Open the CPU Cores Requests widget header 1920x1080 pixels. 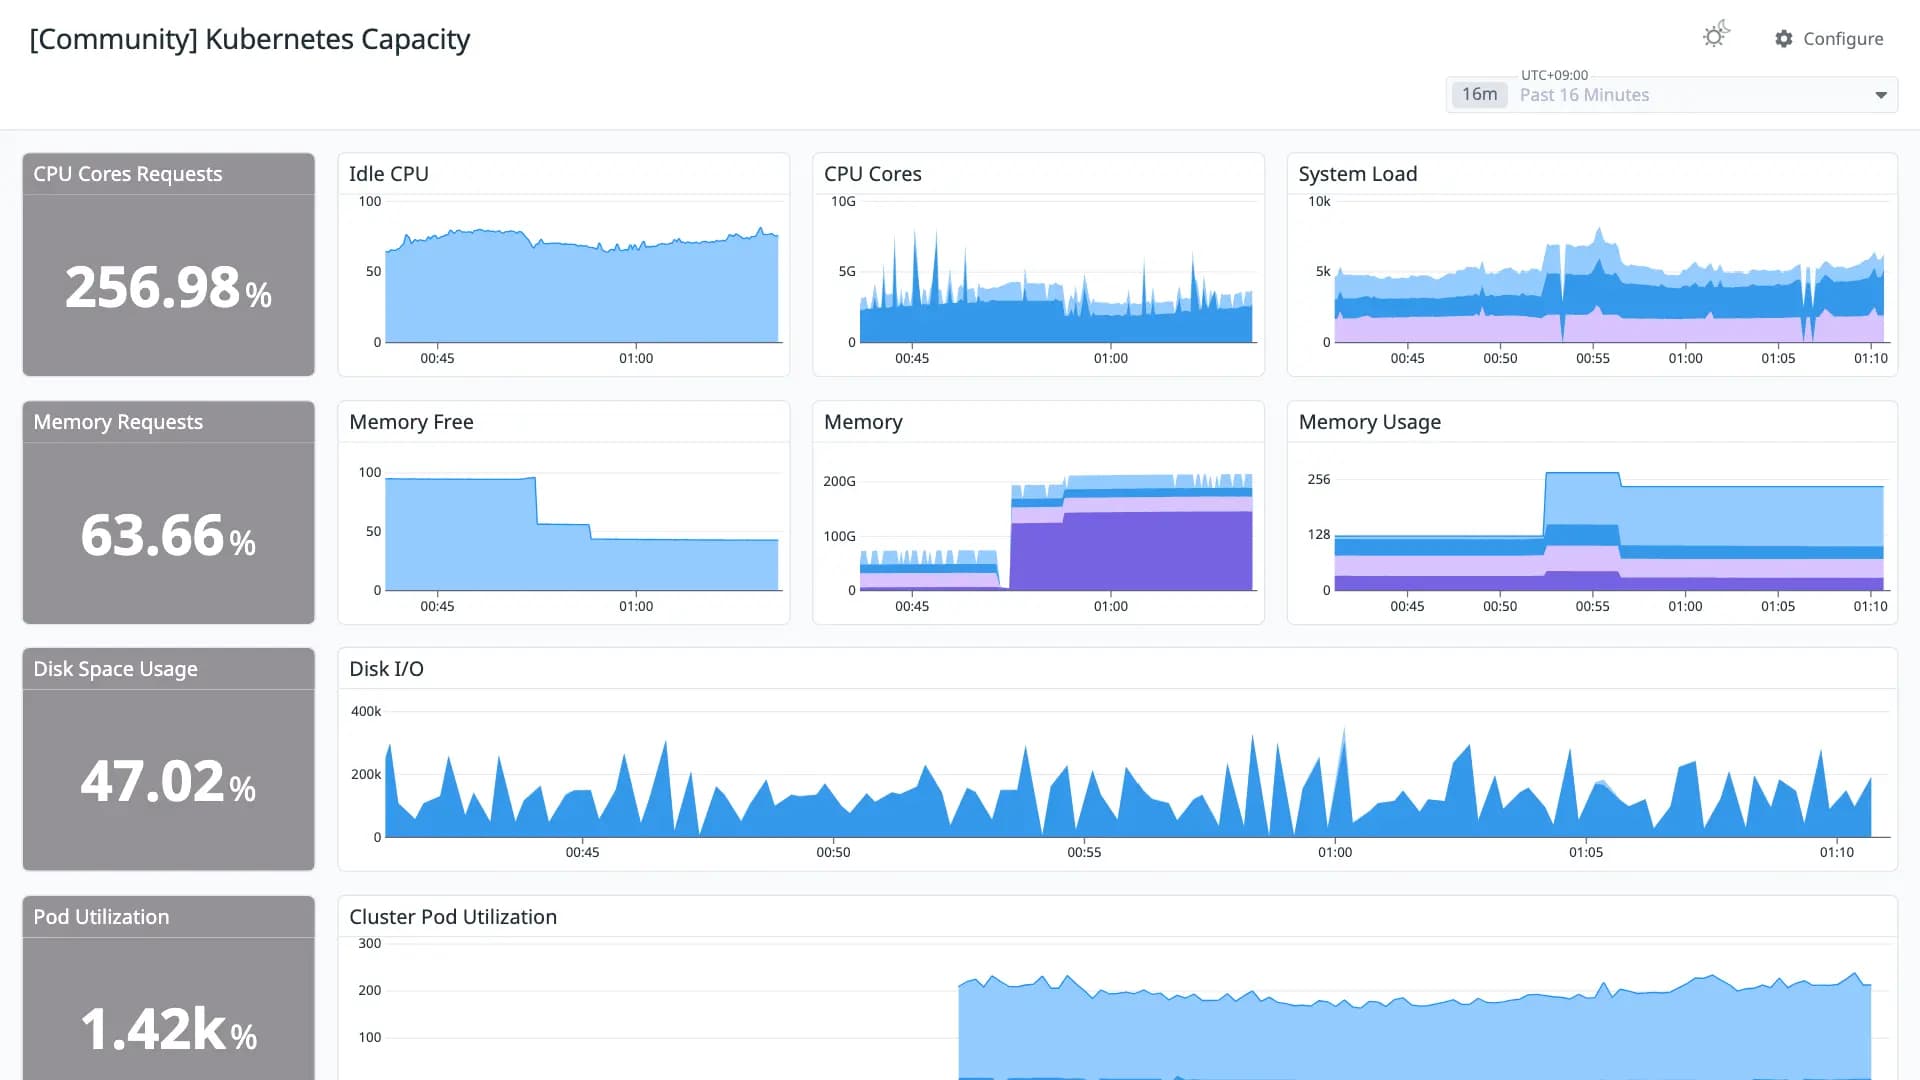coord(168,174)
